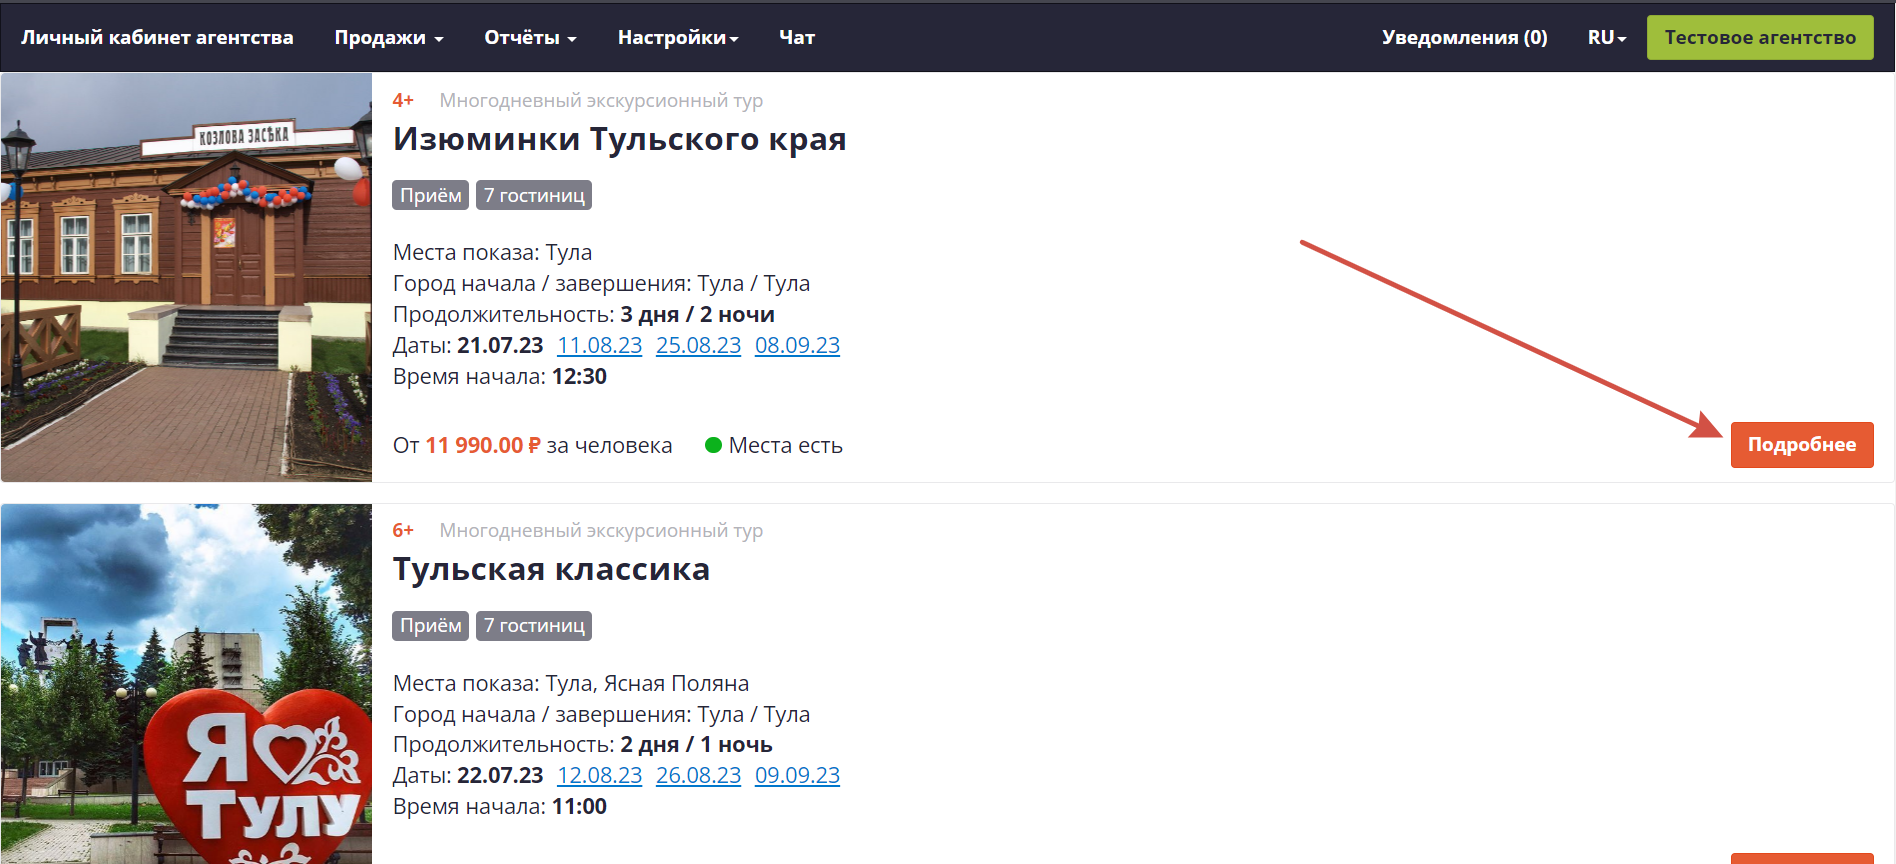Click Приём tag under Тульская классика
The image size is (1896, 864).
click(x=430, y=626)
